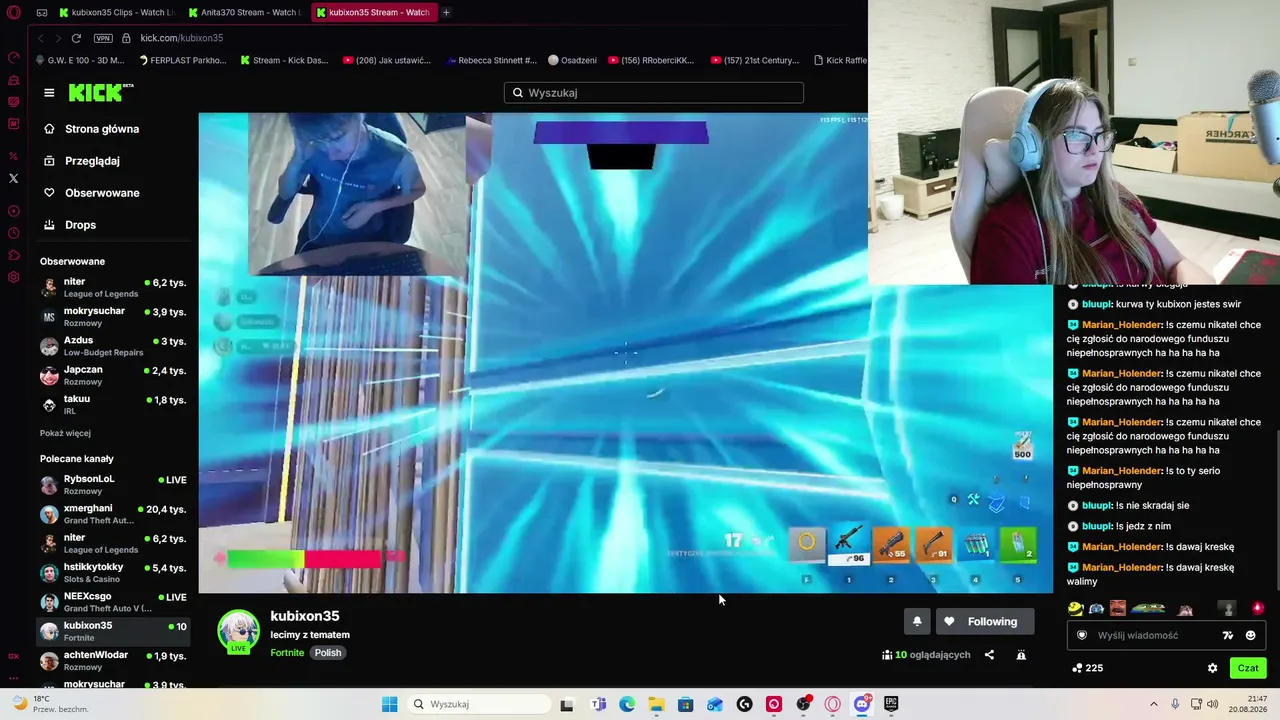Click the chat identity shield icon
This screenshot has height=720, width=1280.
tap(1081, 635)
